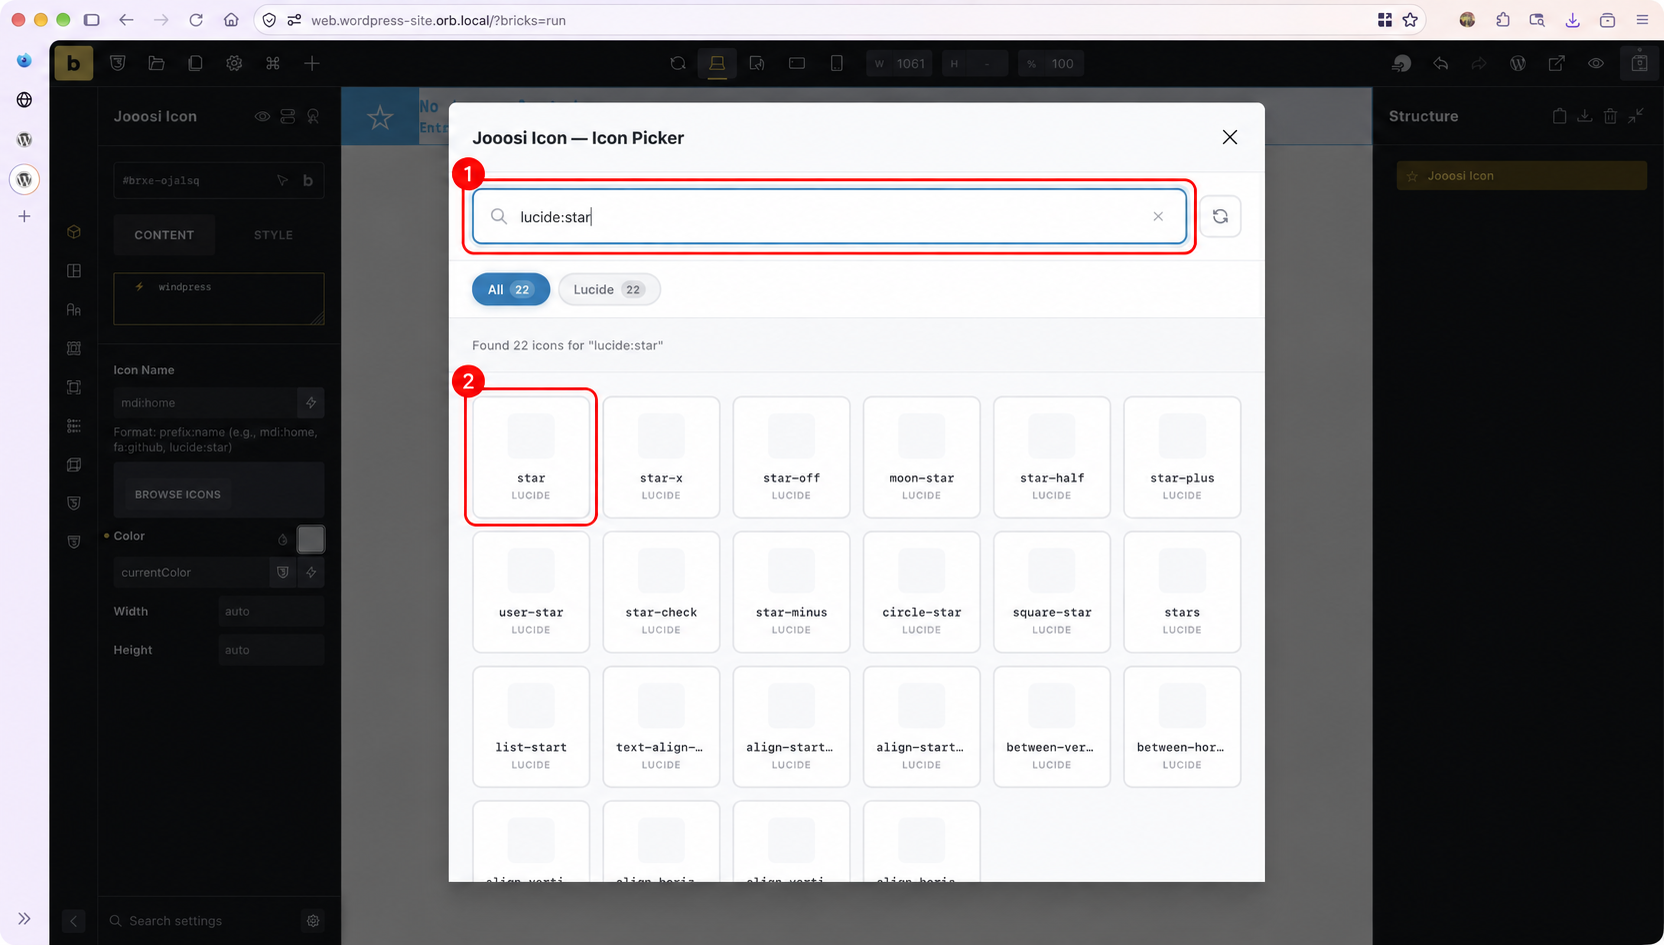Viewport: 1664px width, 945px height.
Task: Delete structure using trash icon
Action: tap(1610, 116)
